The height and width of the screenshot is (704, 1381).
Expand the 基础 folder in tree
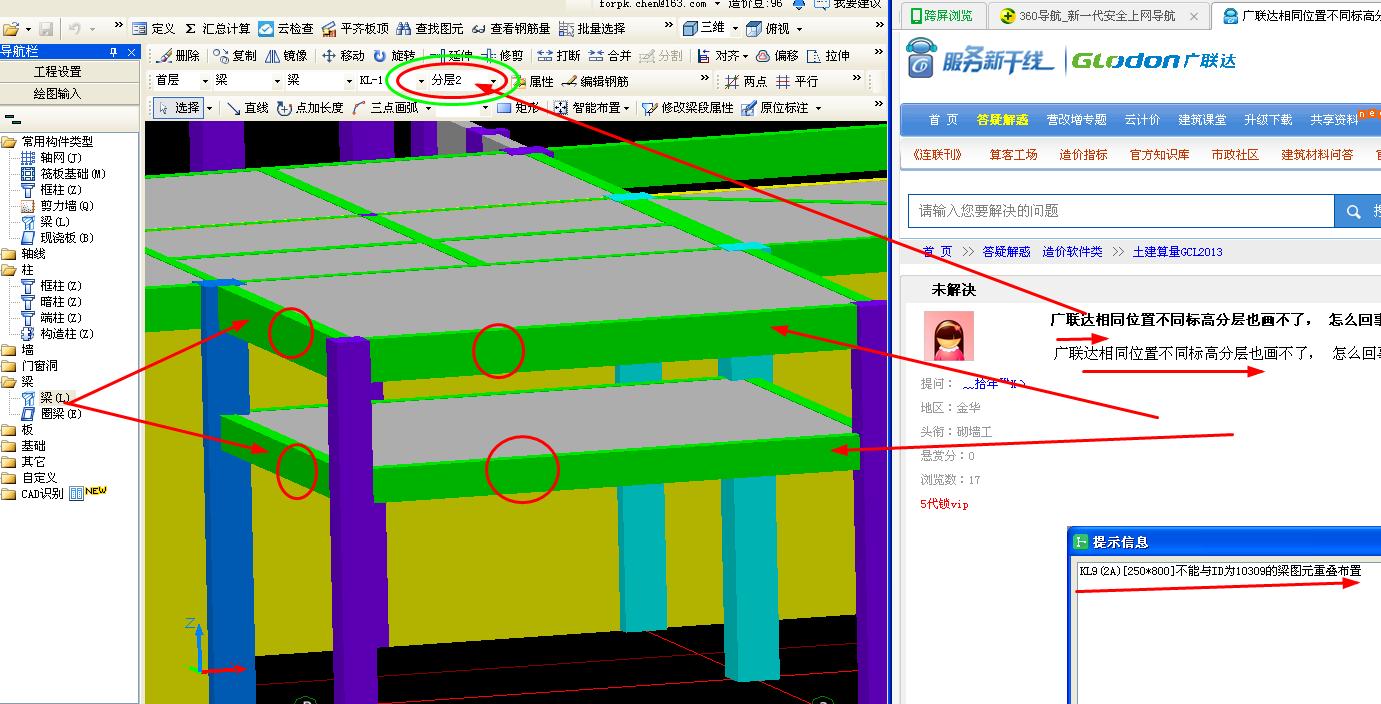(x=9, y=446)
